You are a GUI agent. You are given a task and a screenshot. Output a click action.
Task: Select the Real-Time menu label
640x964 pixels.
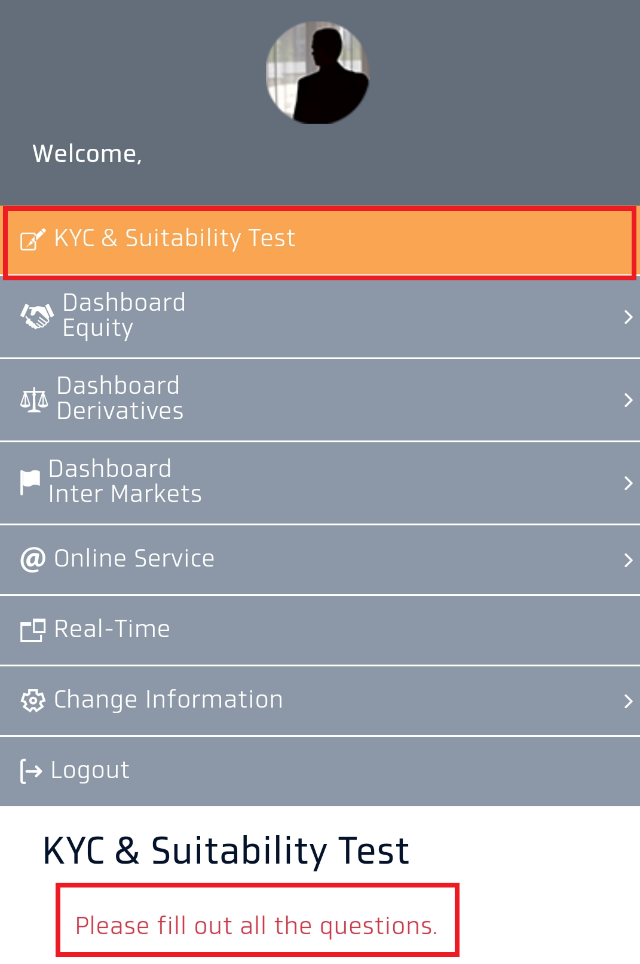click(x=112, y=629)
